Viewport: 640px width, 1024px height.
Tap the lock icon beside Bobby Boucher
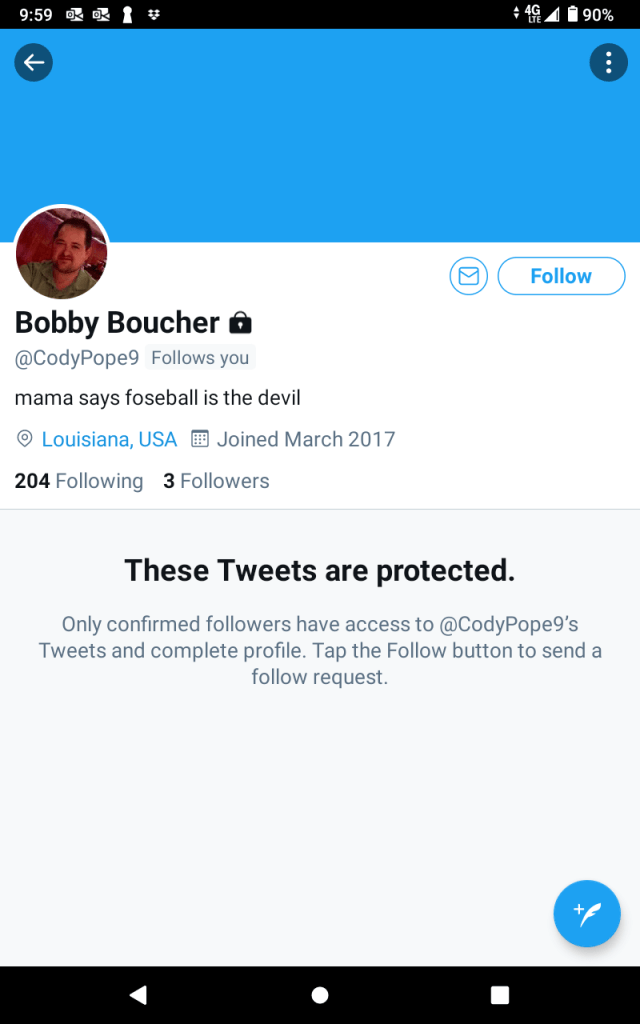[x=240, y=323]
